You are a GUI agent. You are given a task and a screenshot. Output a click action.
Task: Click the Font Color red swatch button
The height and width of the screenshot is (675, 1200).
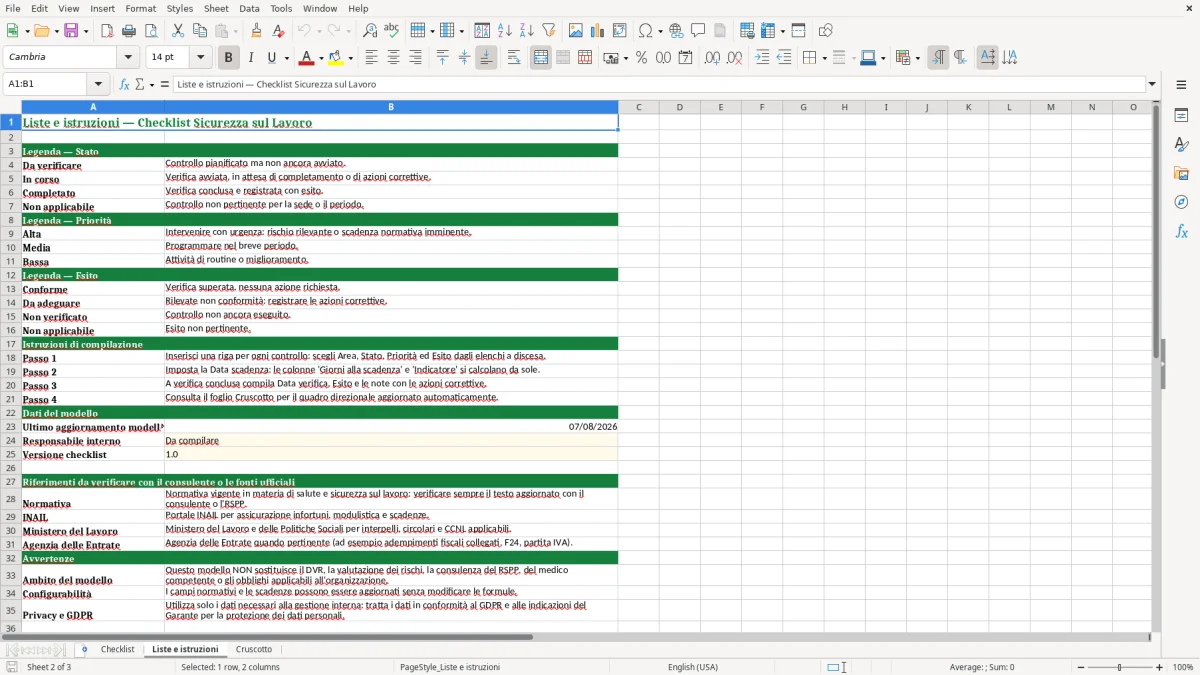307,58
